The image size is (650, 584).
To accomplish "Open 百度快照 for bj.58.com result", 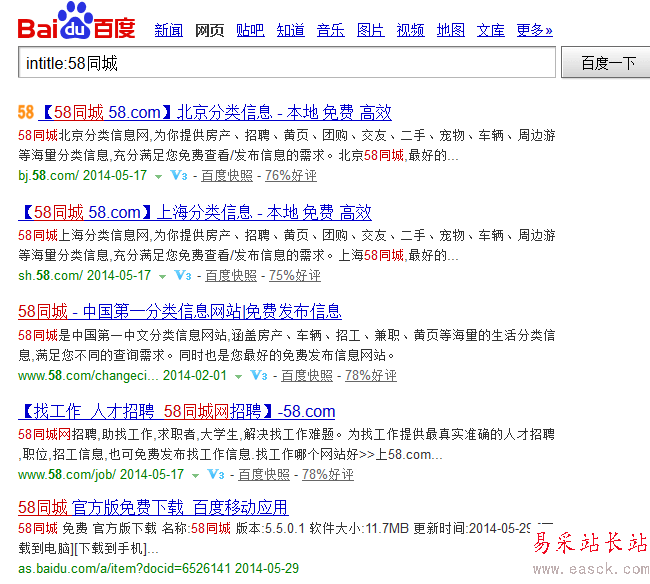I will click(x=227, y=176).
